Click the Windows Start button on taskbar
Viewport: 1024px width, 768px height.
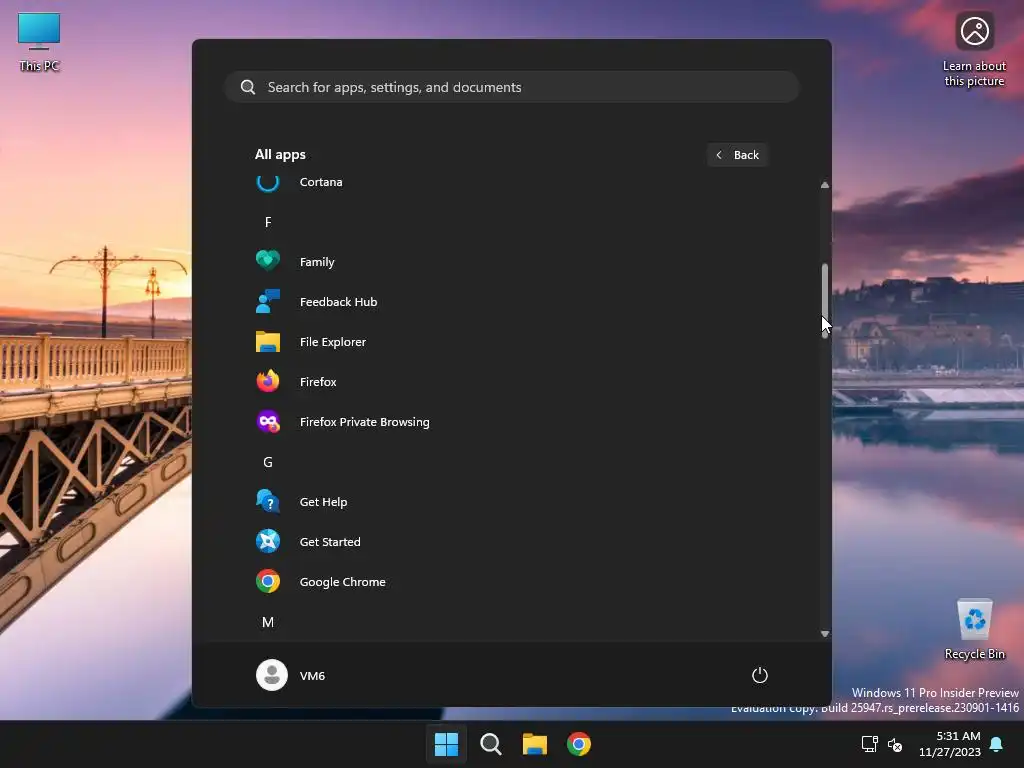tap(447, 744)
